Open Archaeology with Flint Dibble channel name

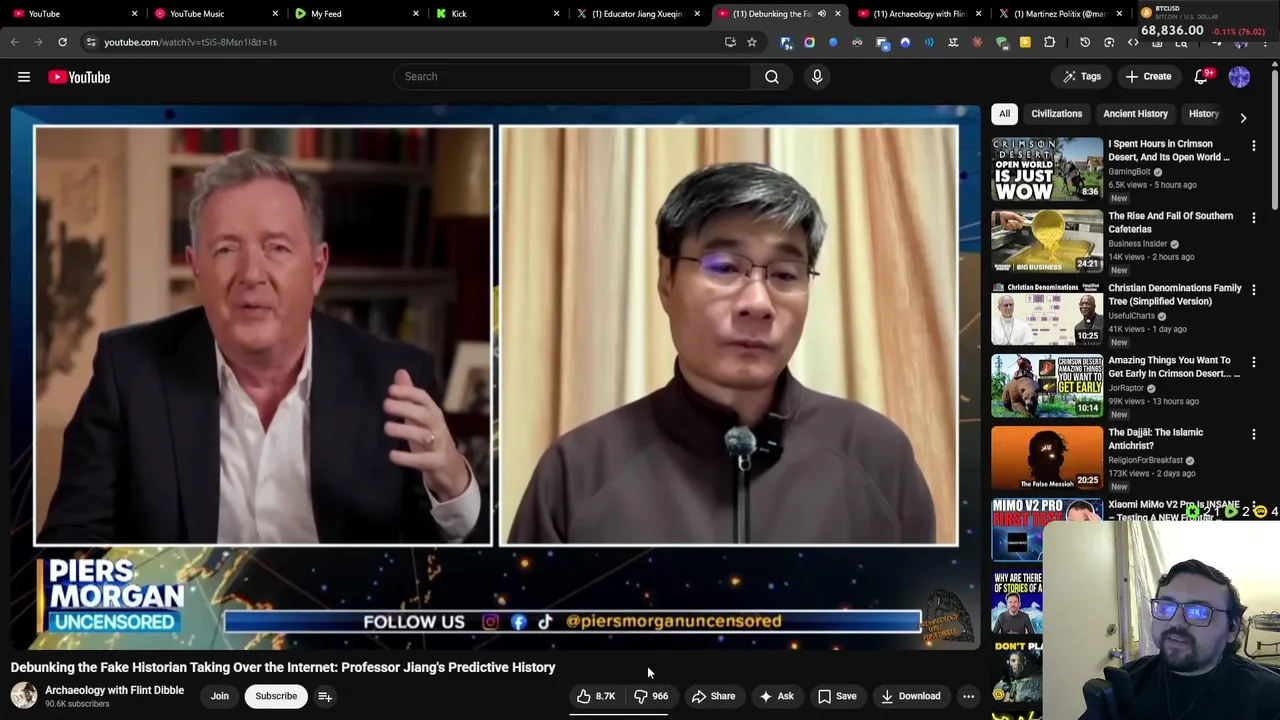tap(114, 690)
